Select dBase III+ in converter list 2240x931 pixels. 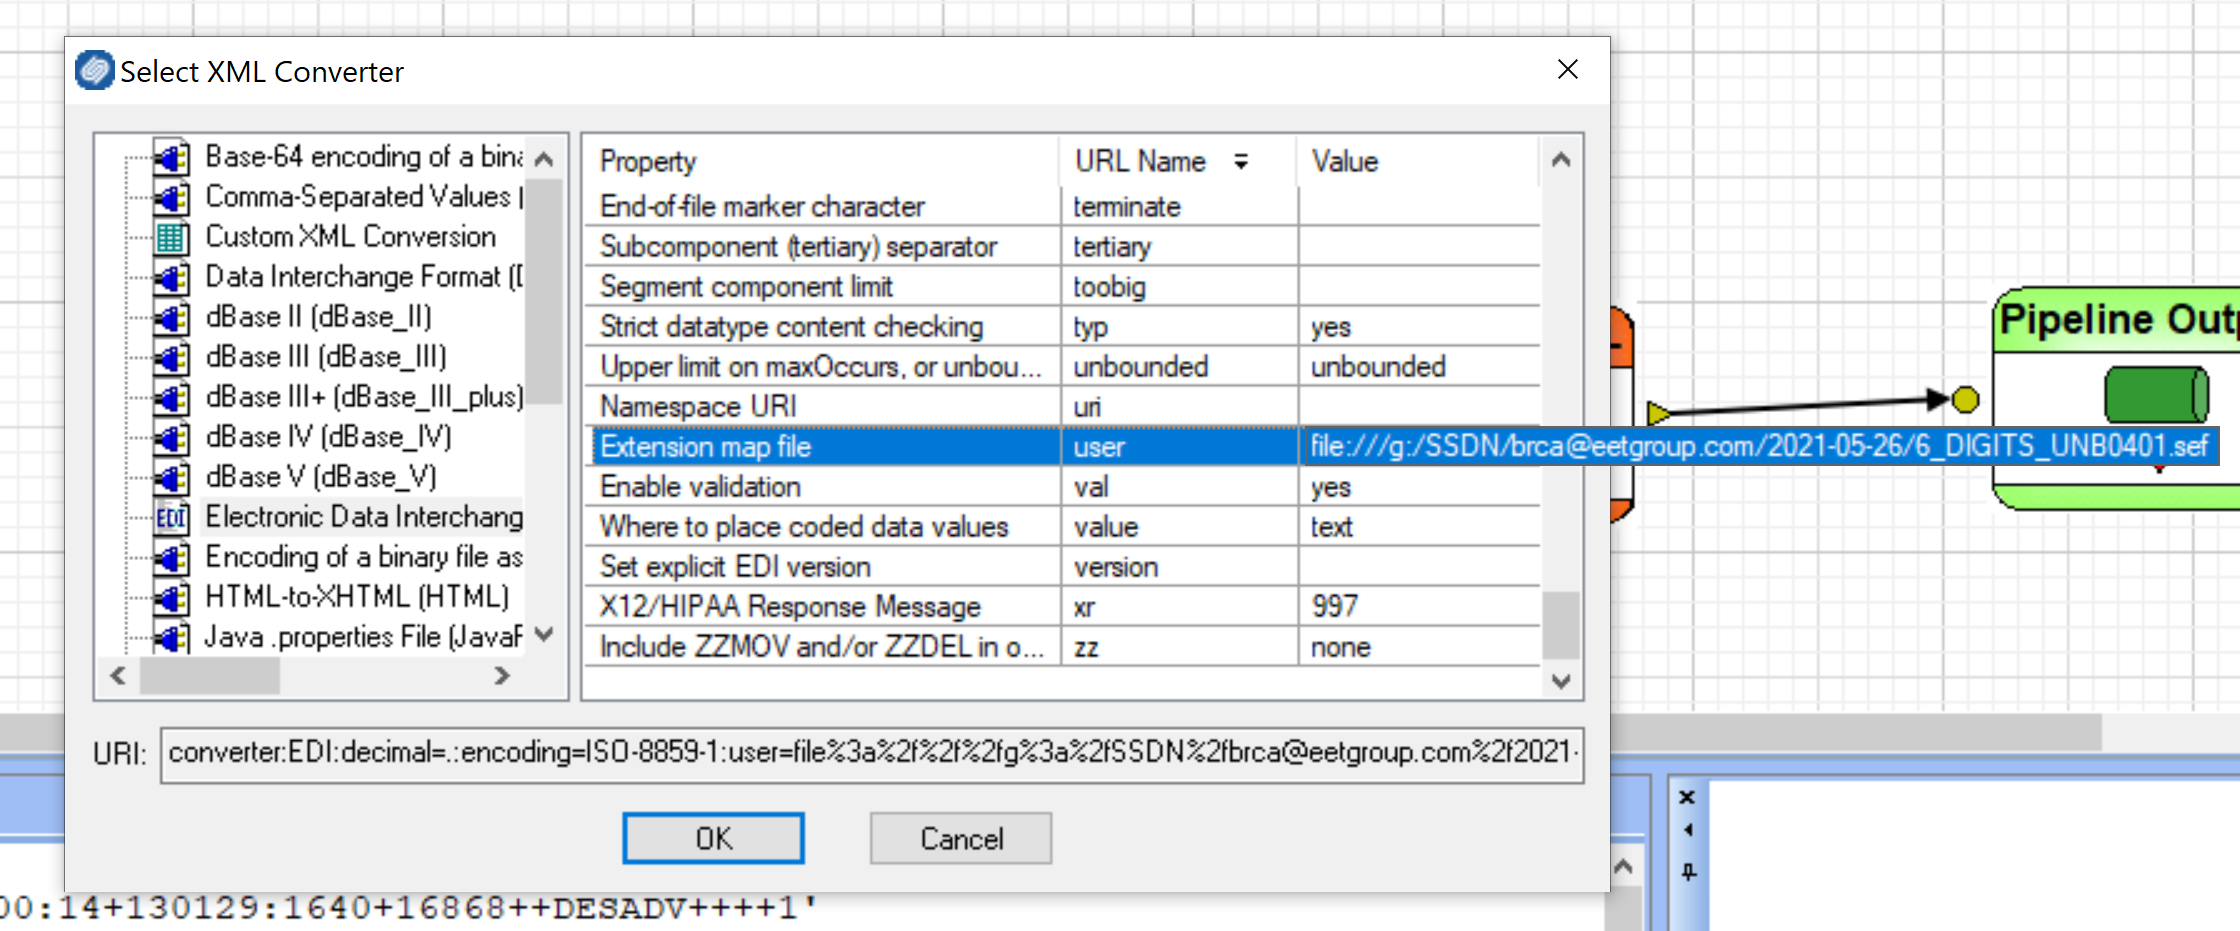(363, 397)
